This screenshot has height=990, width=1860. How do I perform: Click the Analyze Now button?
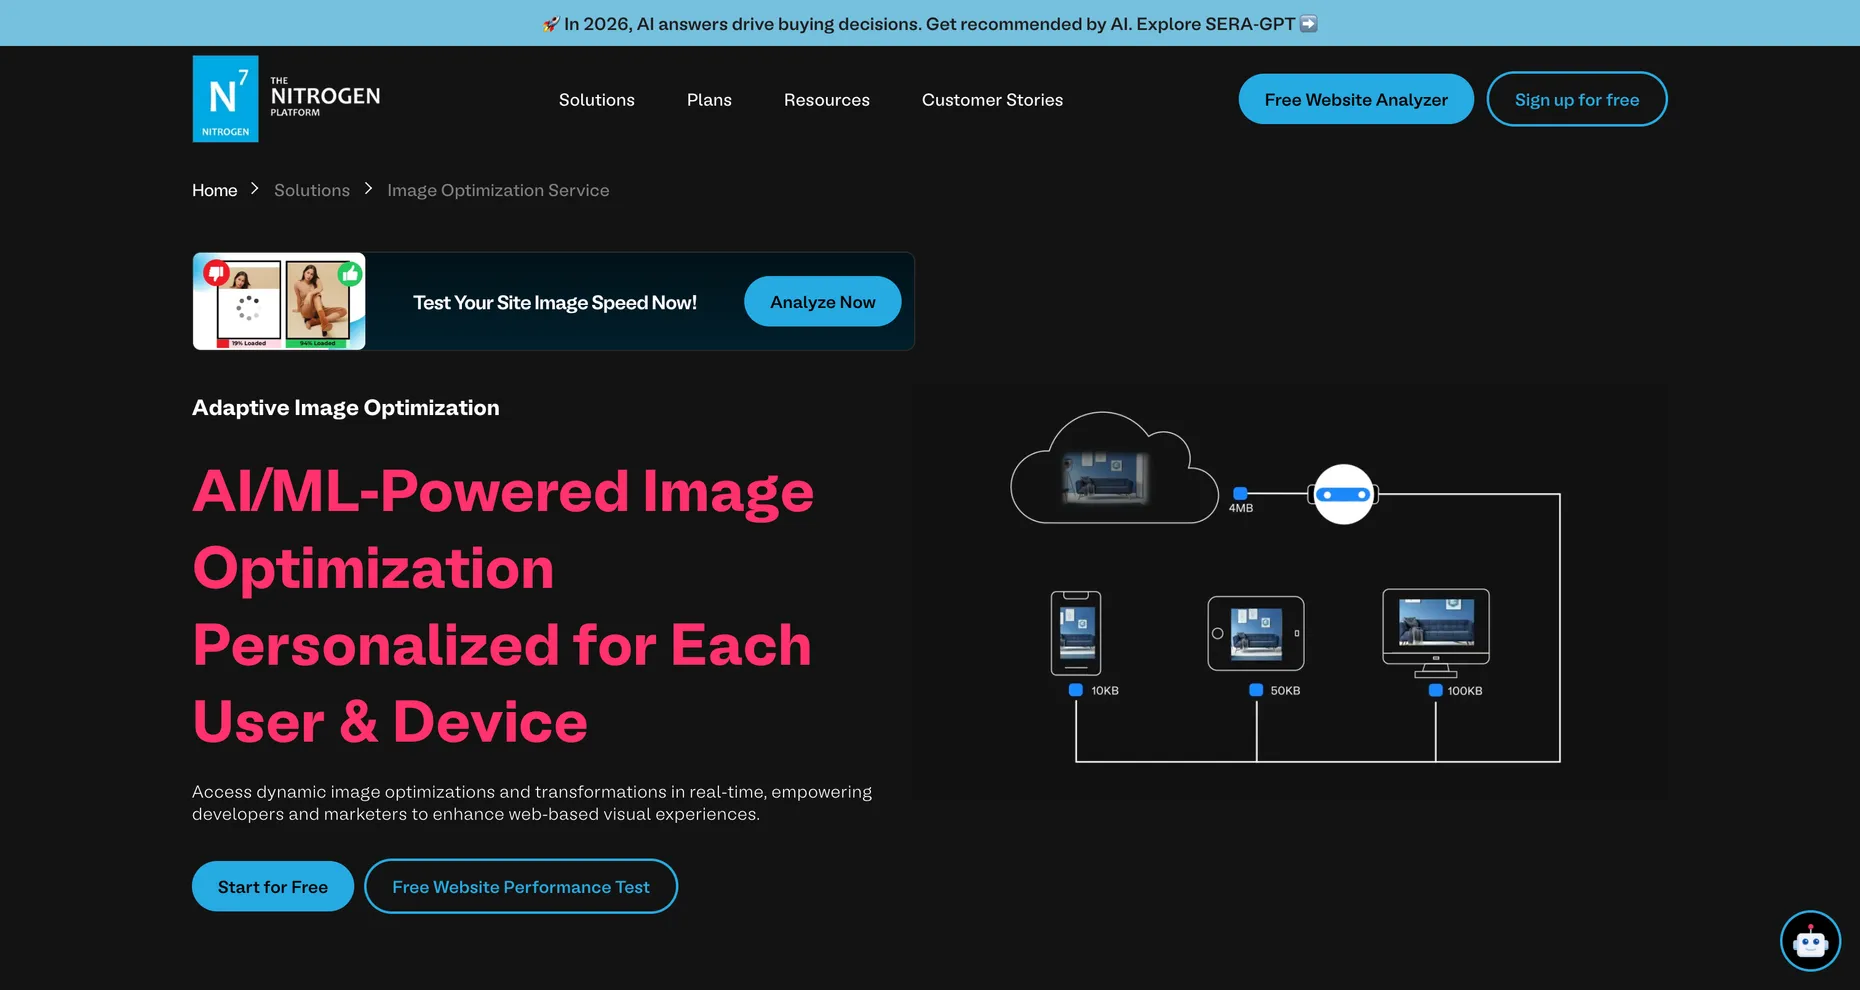coord(823,302)
